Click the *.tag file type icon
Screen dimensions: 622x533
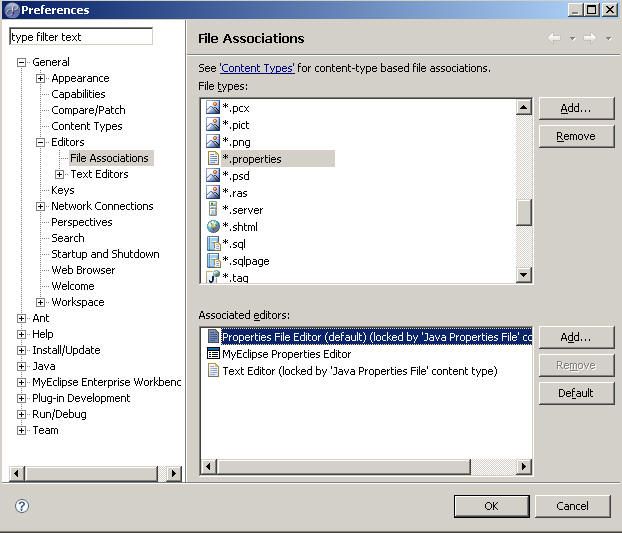pyautogui.click(x=213, y=276)
